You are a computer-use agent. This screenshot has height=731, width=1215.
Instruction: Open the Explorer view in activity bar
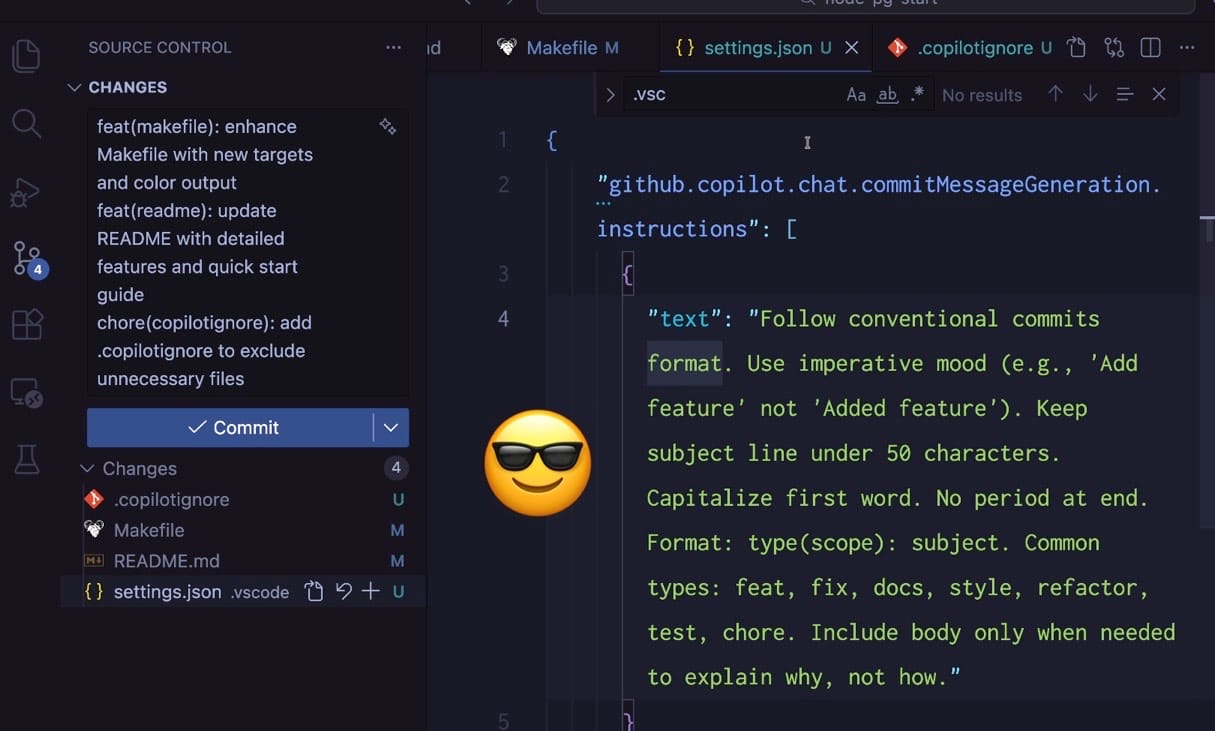click(27, 55)
